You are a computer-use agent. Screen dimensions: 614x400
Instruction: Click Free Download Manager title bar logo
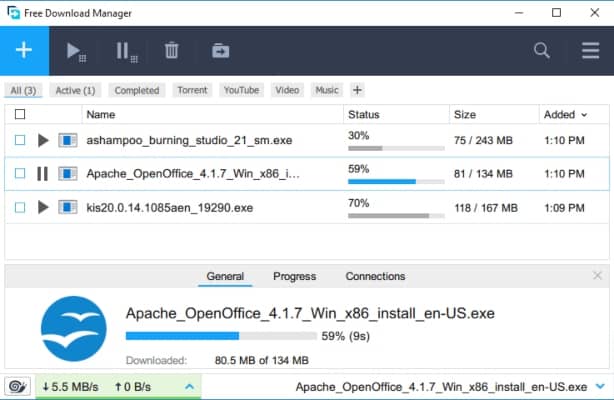point(13,13)
